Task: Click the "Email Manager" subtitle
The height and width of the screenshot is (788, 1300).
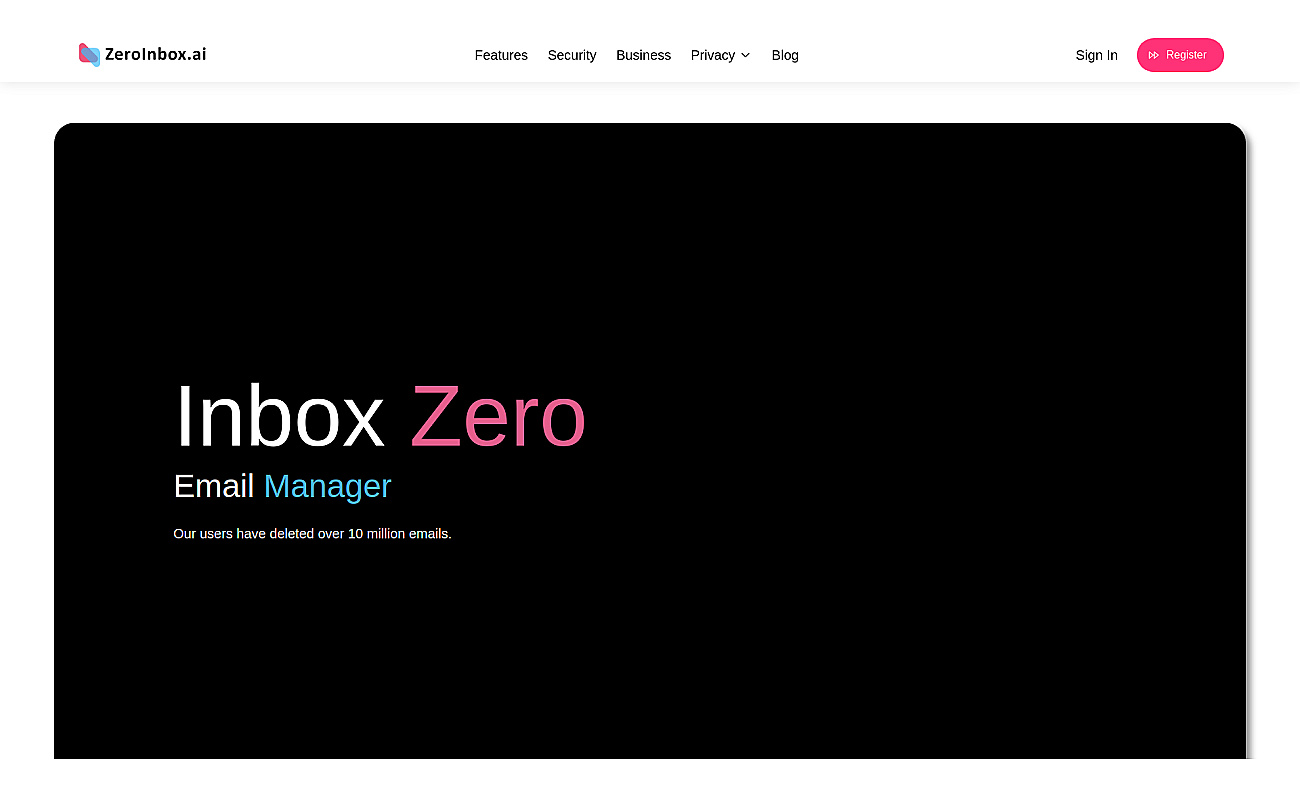Action: pyautogui.click(x=282, y=486)
